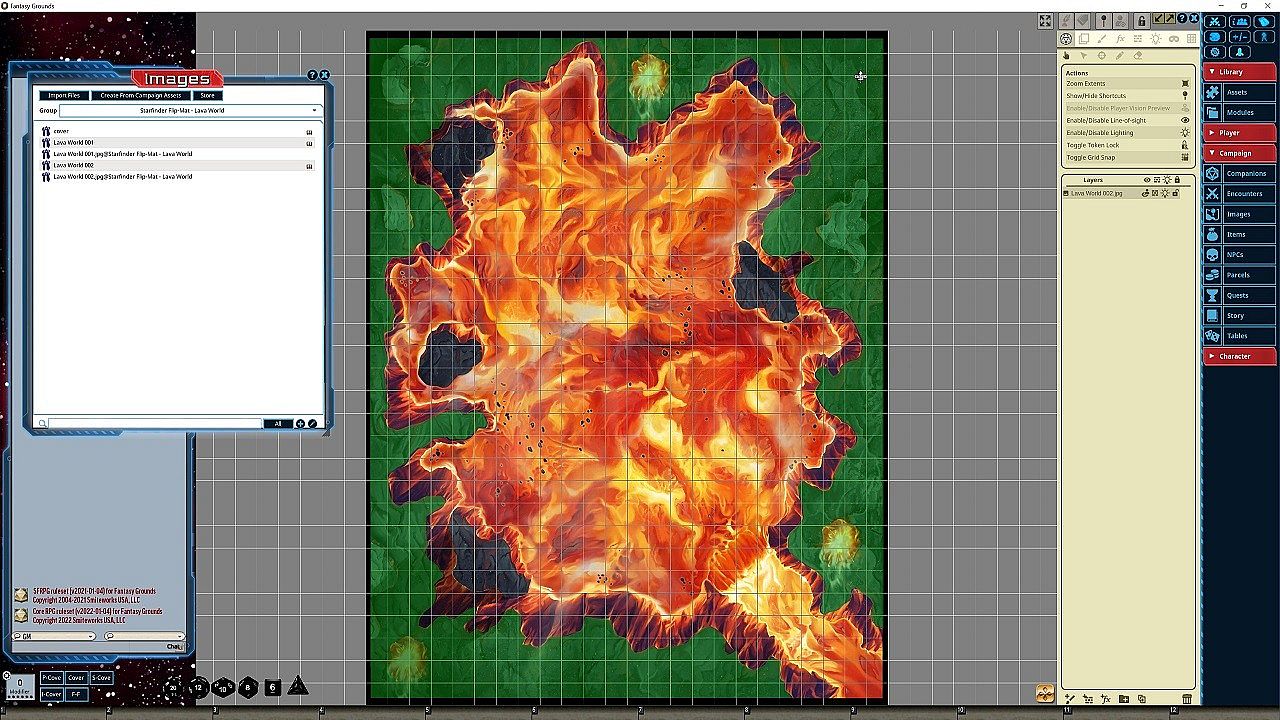Select the arrow pointer tool

click(1085, 56)
